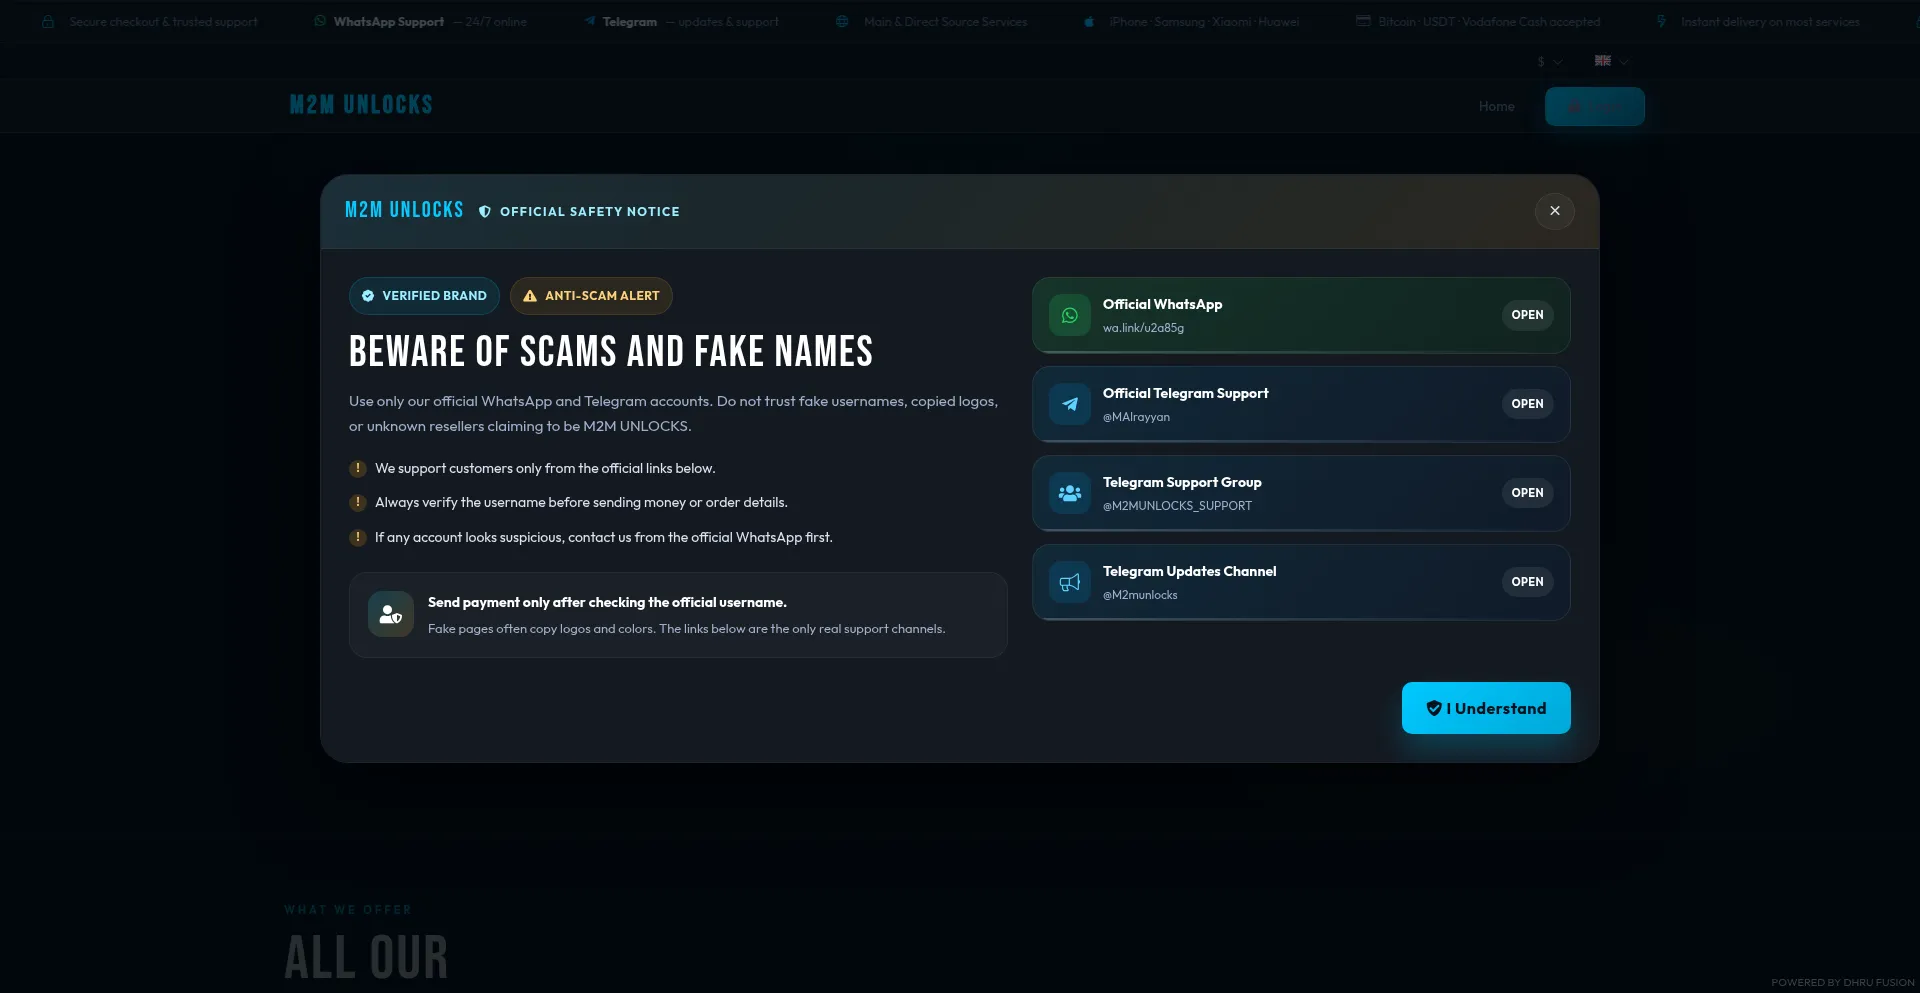Click the check icon in the Verified Brand badge
Image resolution: width=1920 pixels, height=993 pixels.
368,296
